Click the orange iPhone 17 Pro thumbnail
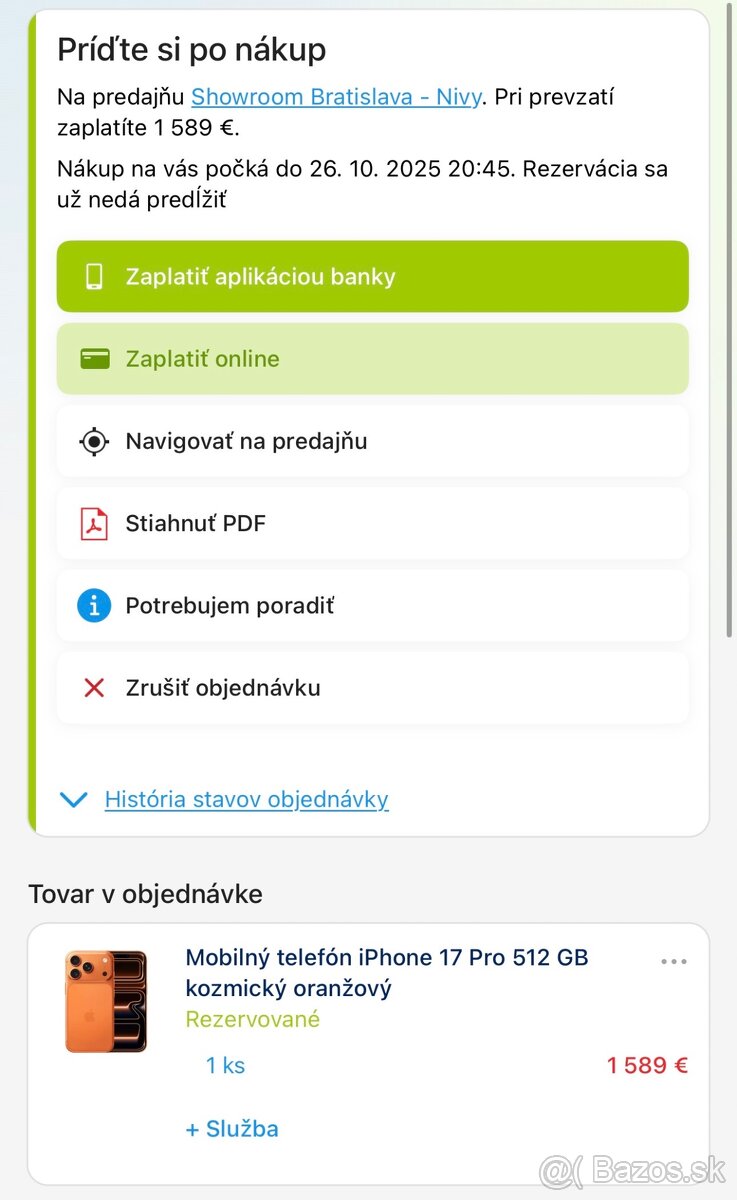Screen dimensions: 737x1200 pos(106,1001)
